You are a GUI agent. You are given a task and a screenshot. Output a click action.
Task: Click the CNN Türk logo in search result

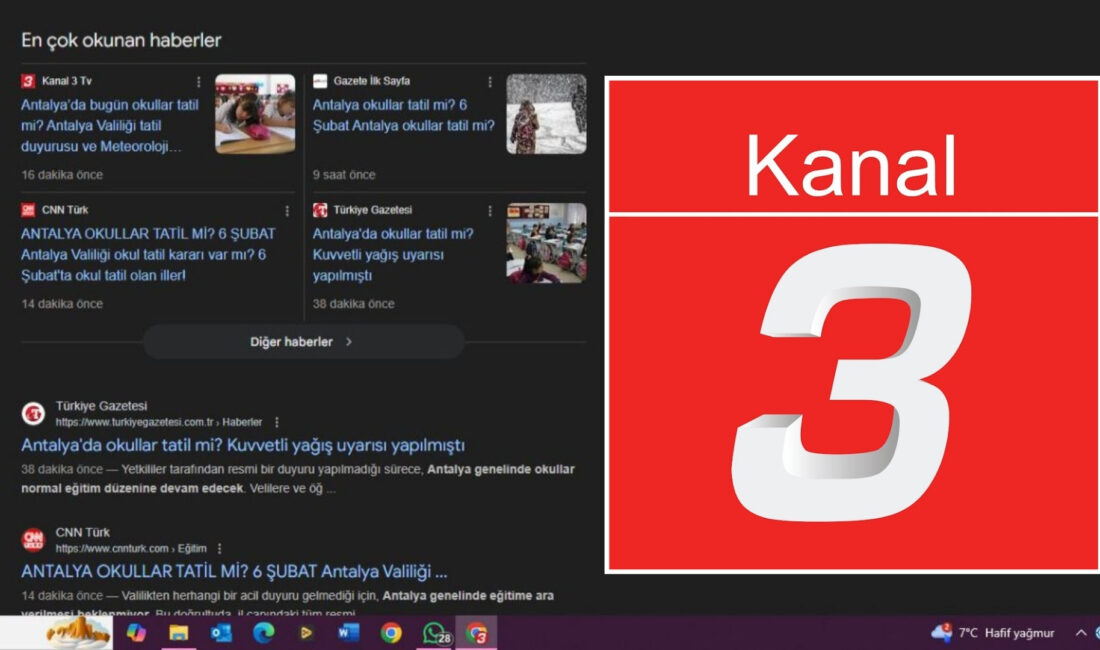point(34,540)
